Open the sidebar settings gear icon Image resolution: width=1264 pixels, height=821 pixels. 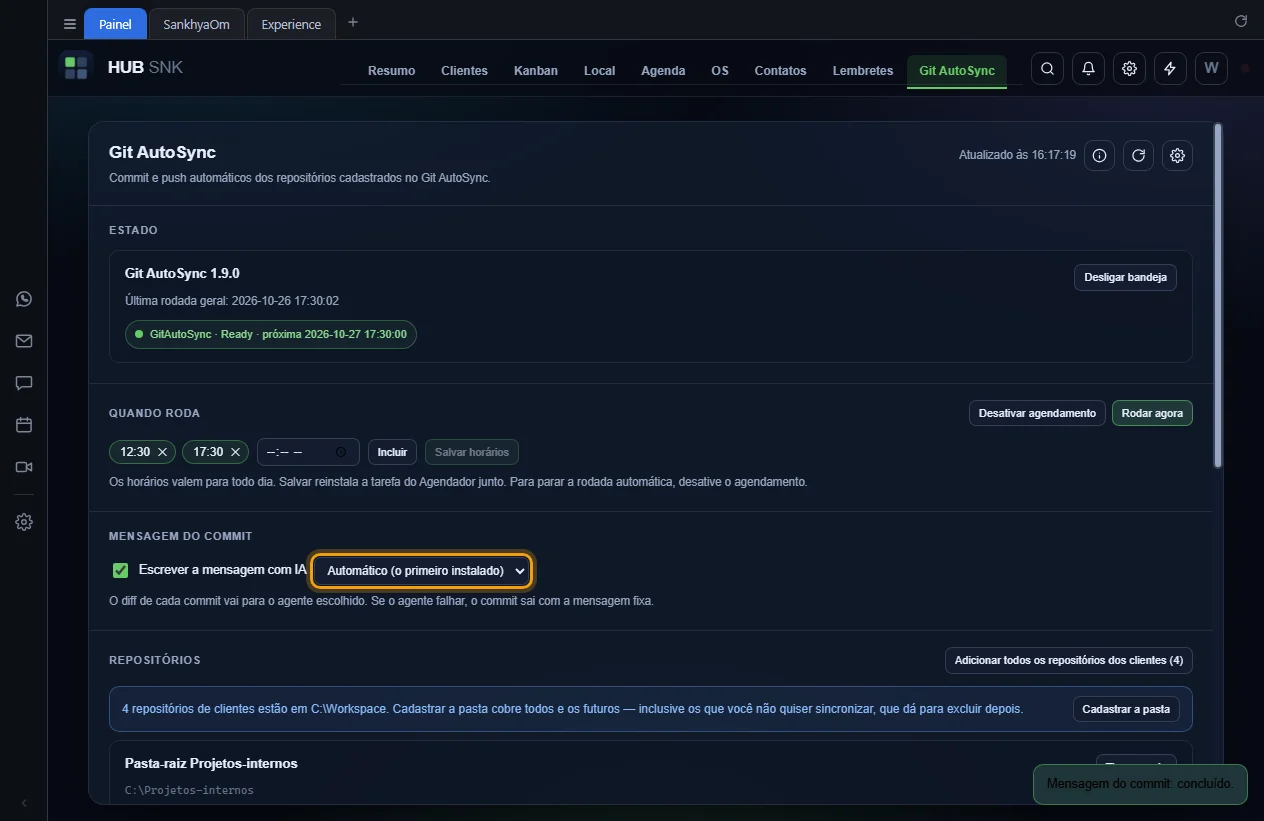point(24,522)
